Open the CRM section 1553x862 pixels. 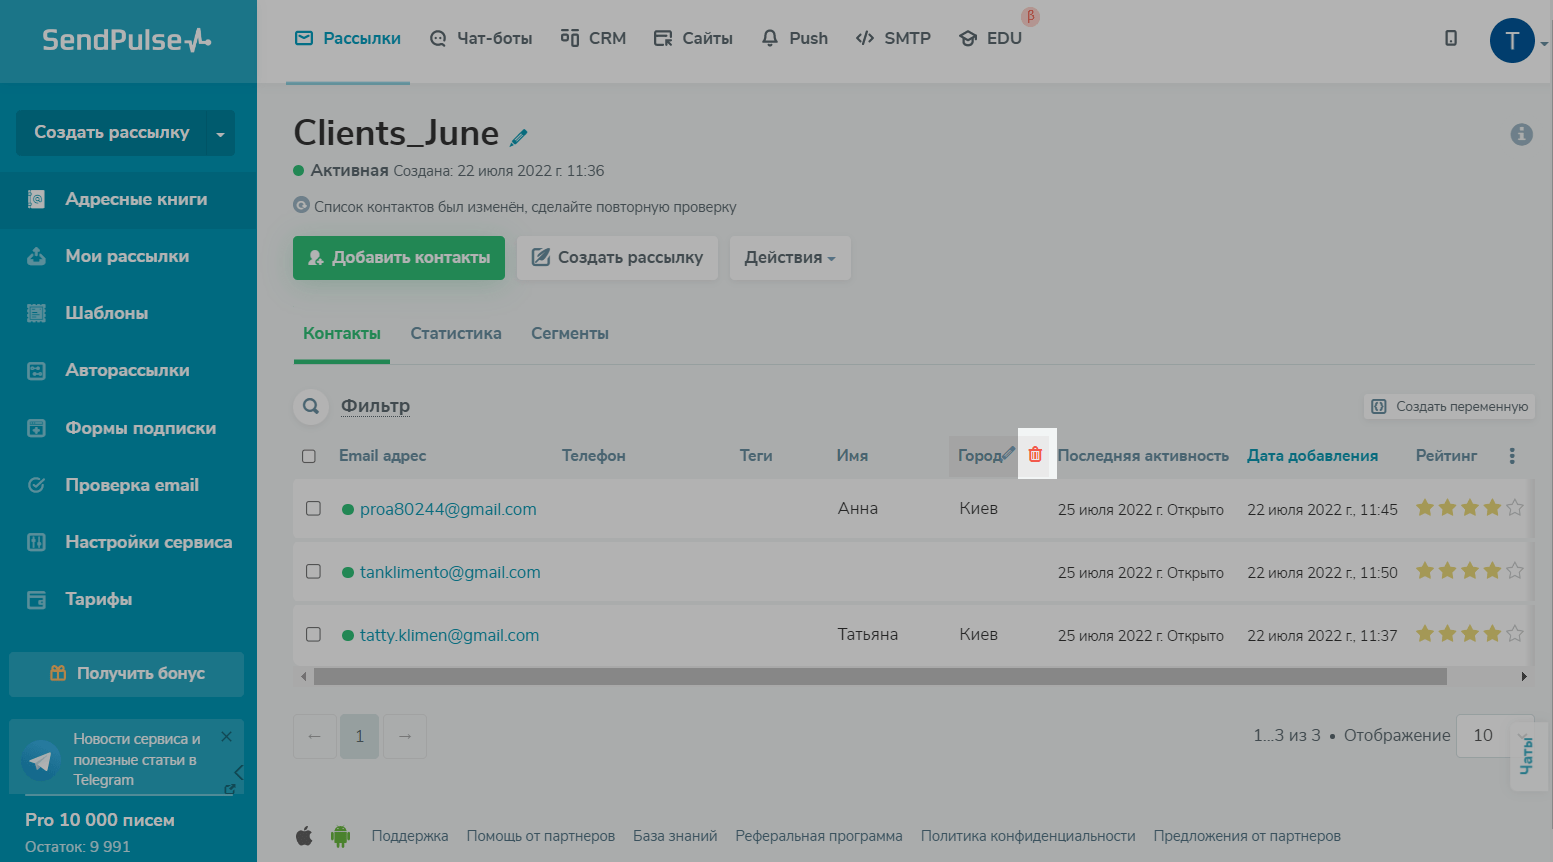click(x=593, y=38)
